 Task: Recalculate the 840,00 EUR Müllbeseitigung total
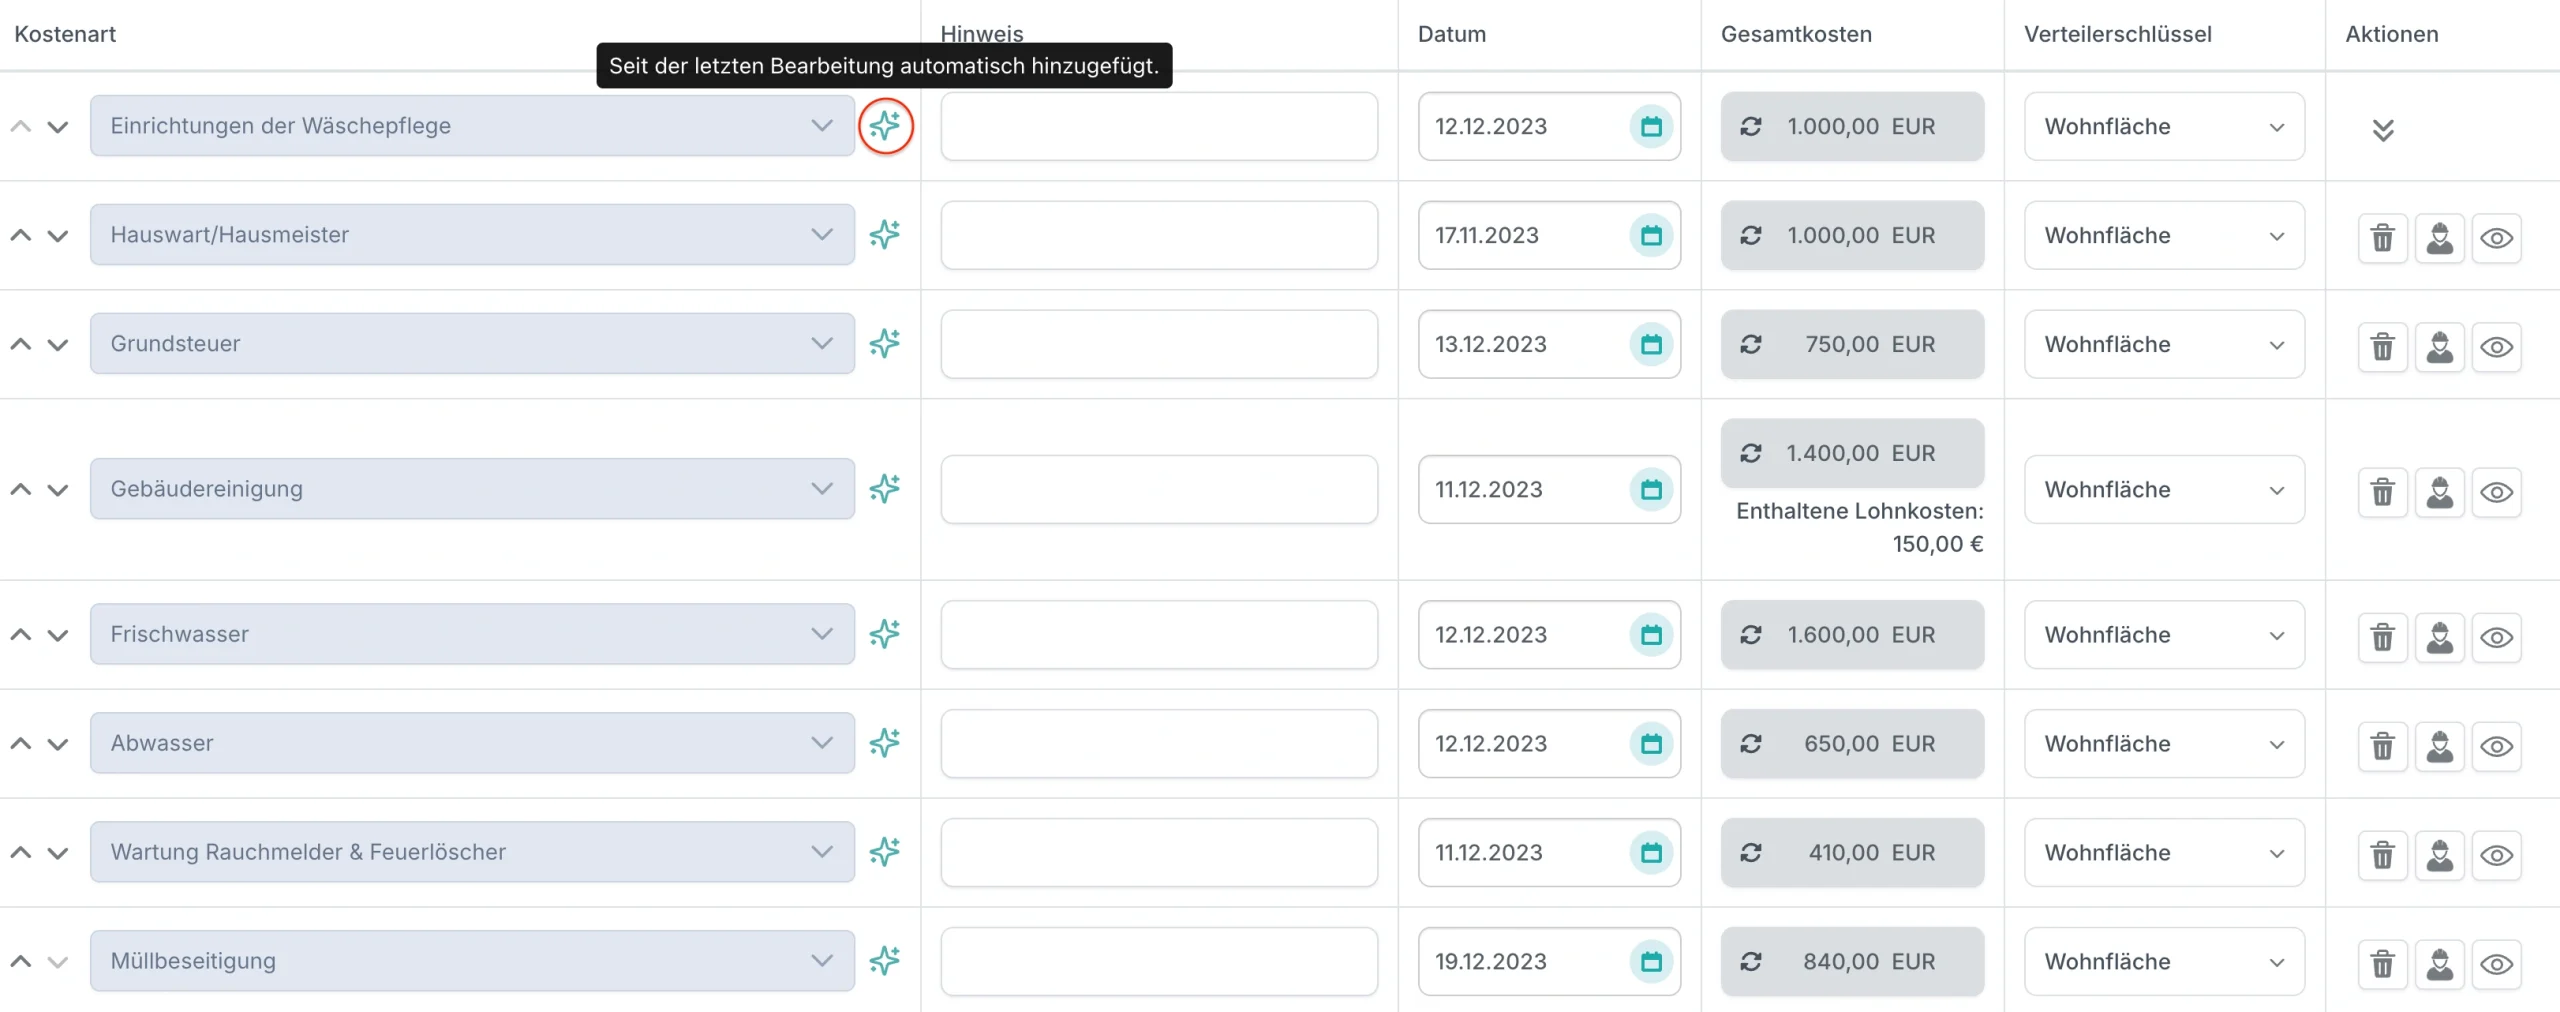coord(1751,961)
